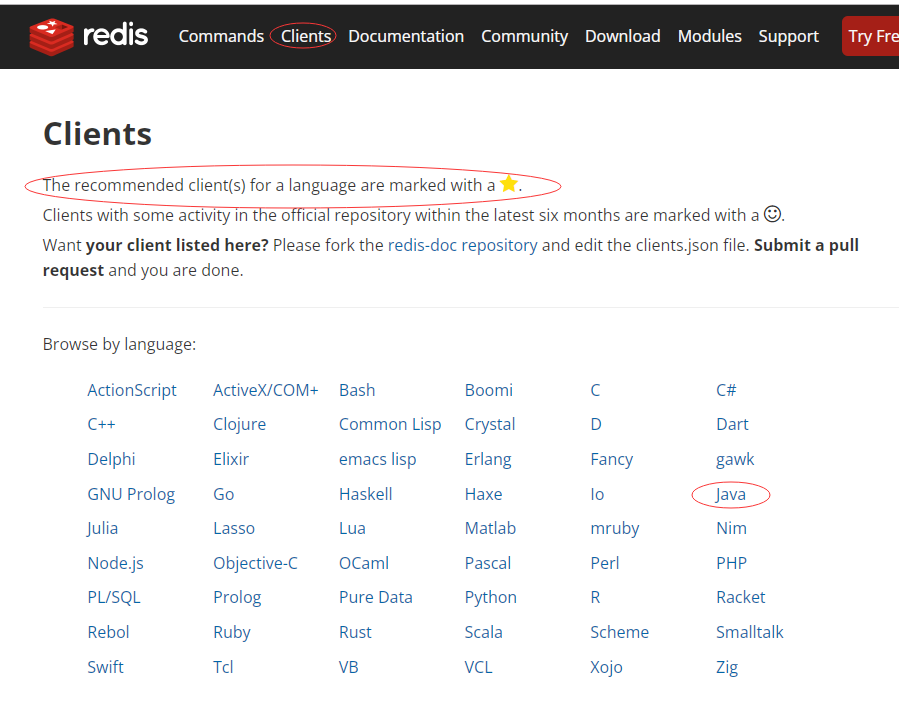Choose Java from the language list
Image resolution: width=899 pixels, height=705 pixels.
pos(730,495)
